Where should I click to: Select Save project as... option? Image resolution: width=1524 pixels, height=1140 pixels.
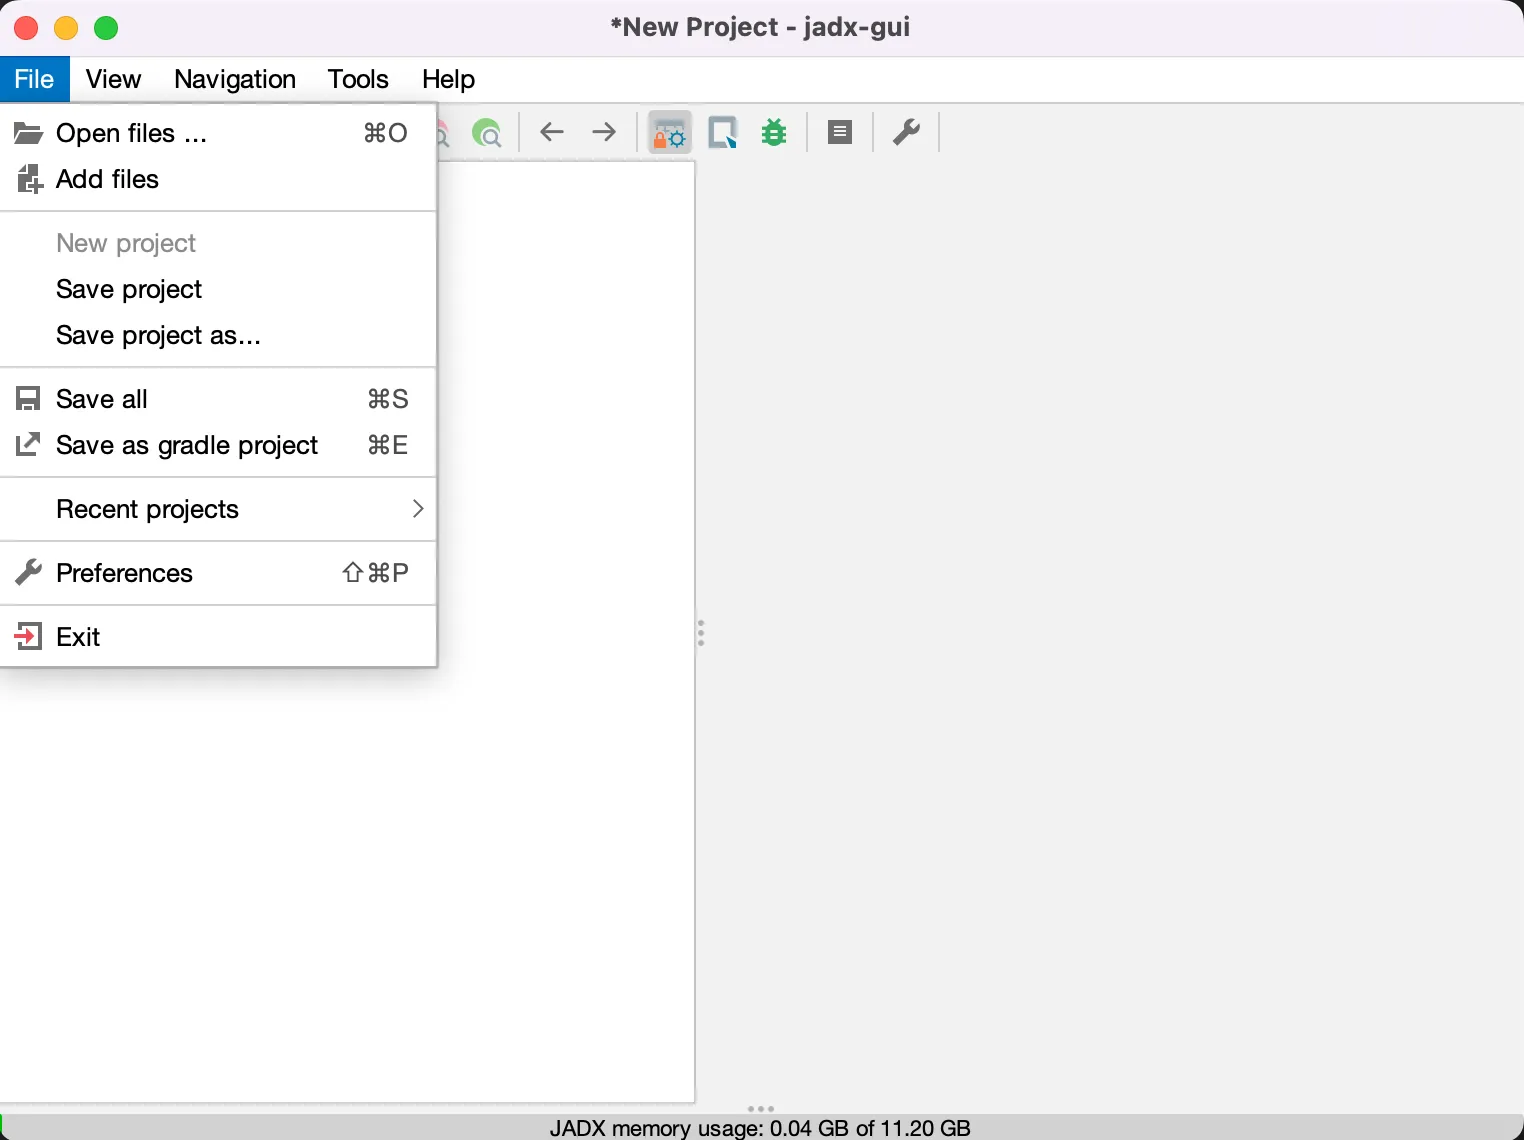(x=158, y=335)
